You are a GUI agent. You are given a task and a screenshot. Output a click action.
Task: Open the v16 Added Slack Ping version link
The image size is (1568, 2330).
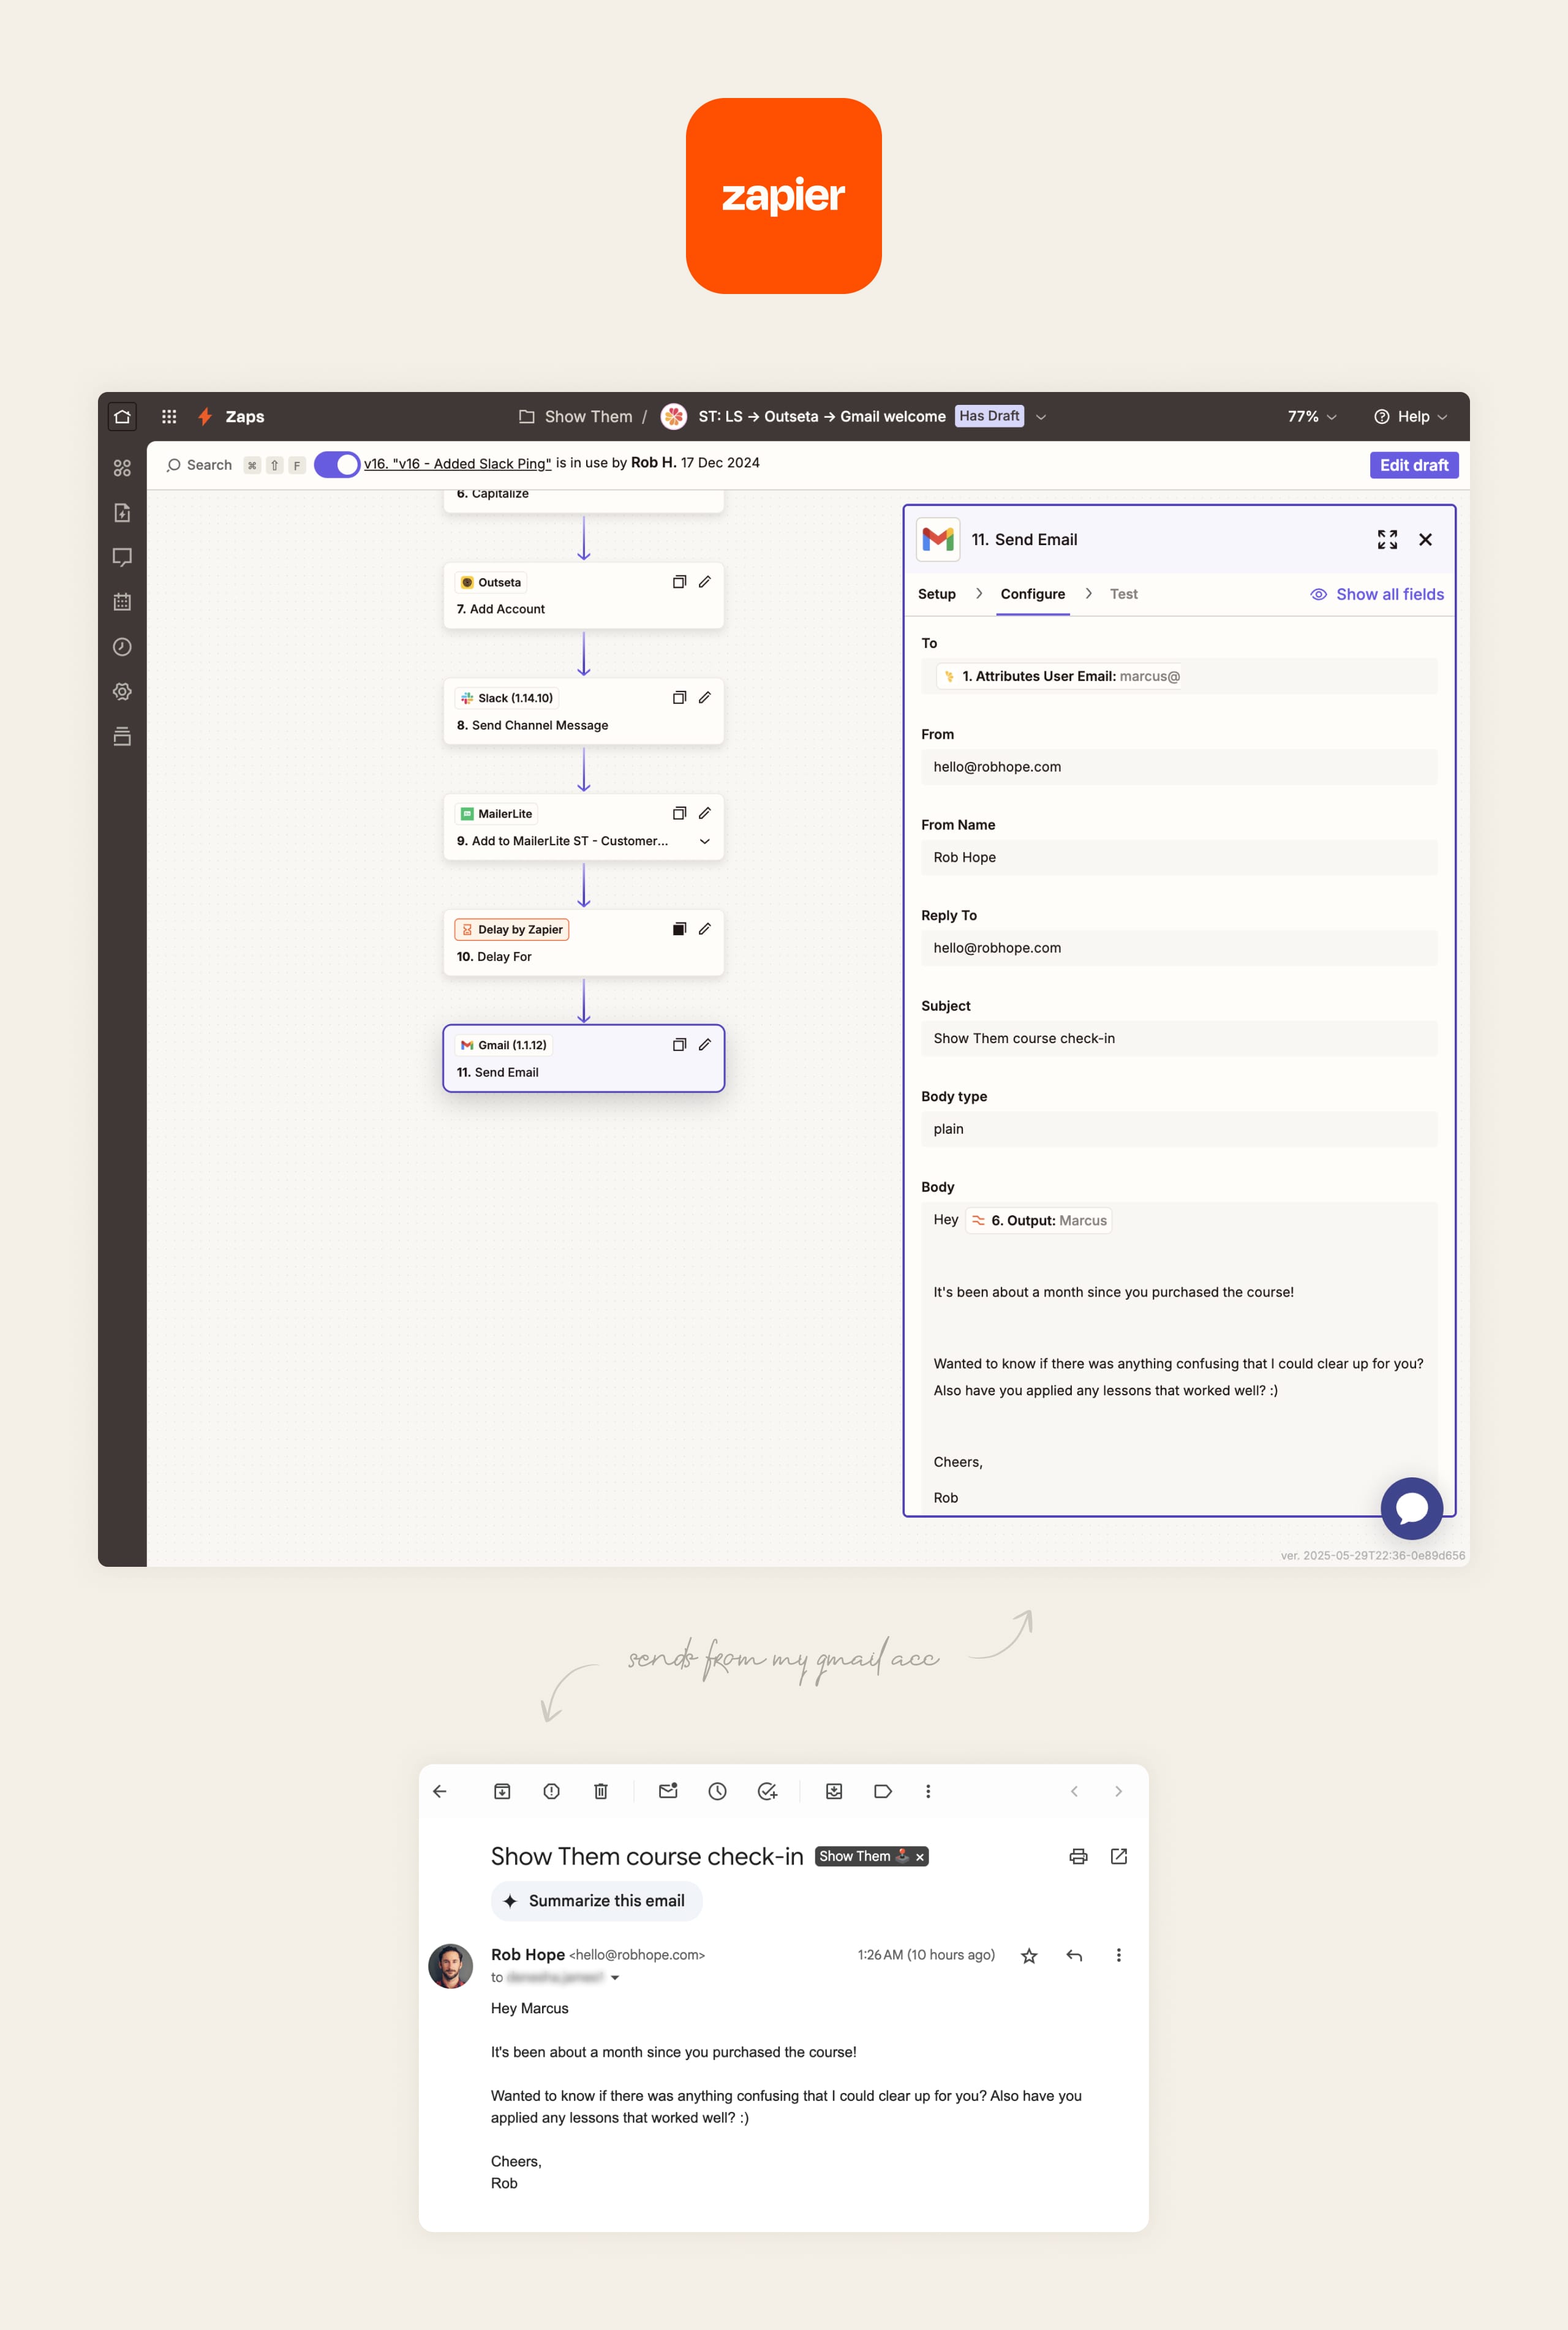457,464
